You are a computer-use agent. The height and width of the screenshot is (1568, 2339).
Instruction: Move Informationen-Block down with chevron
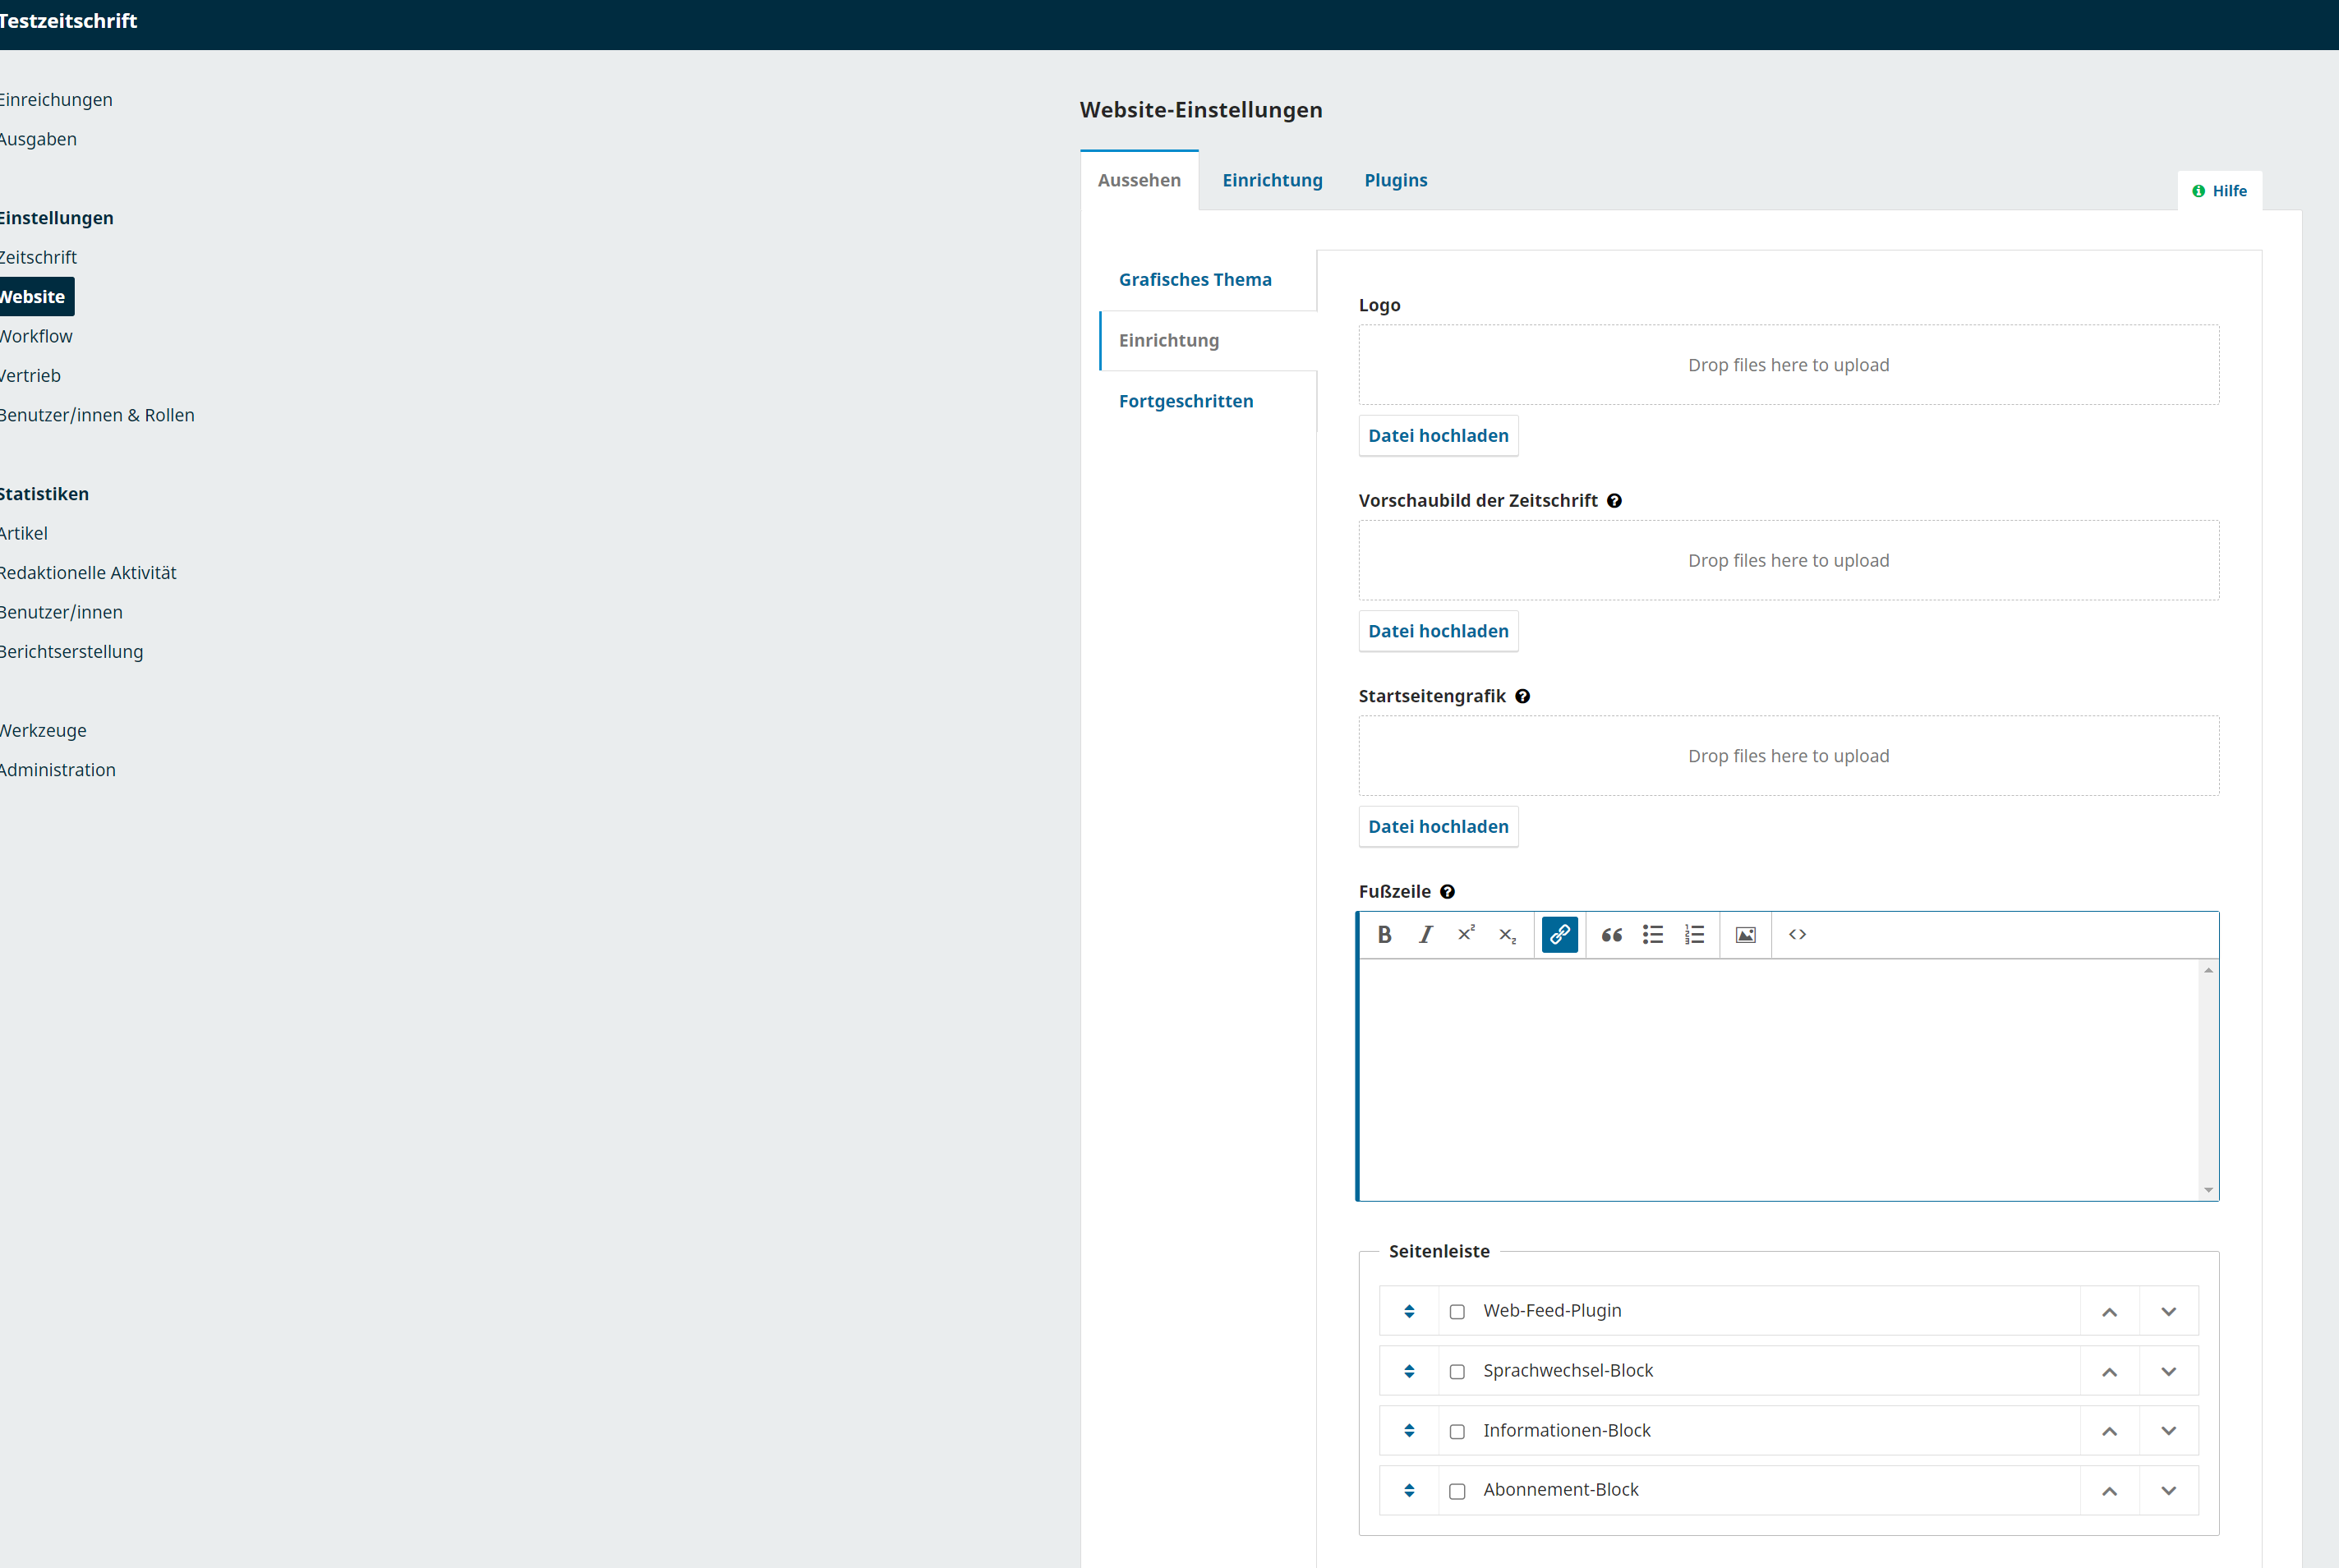[x=2168, y=1431]
